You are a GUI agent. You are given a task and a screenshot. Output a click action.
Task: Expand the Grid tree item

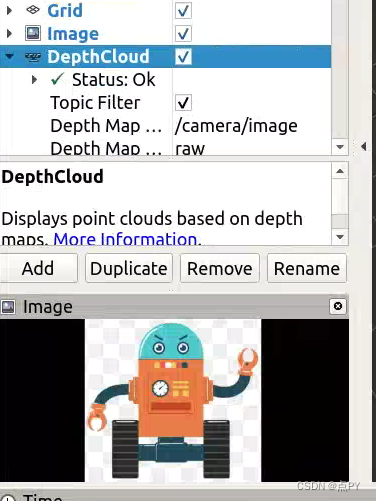point(9,10)
